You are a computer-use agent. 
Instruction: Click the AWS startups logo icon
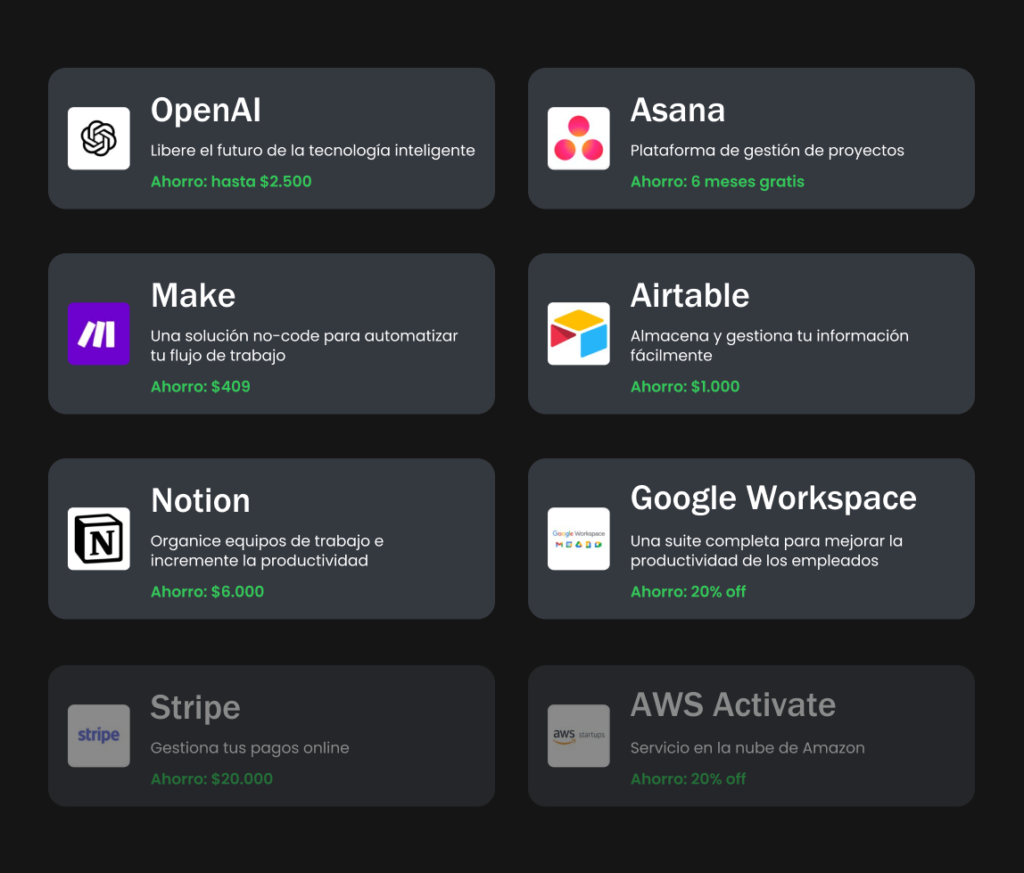tap(579, 736)
